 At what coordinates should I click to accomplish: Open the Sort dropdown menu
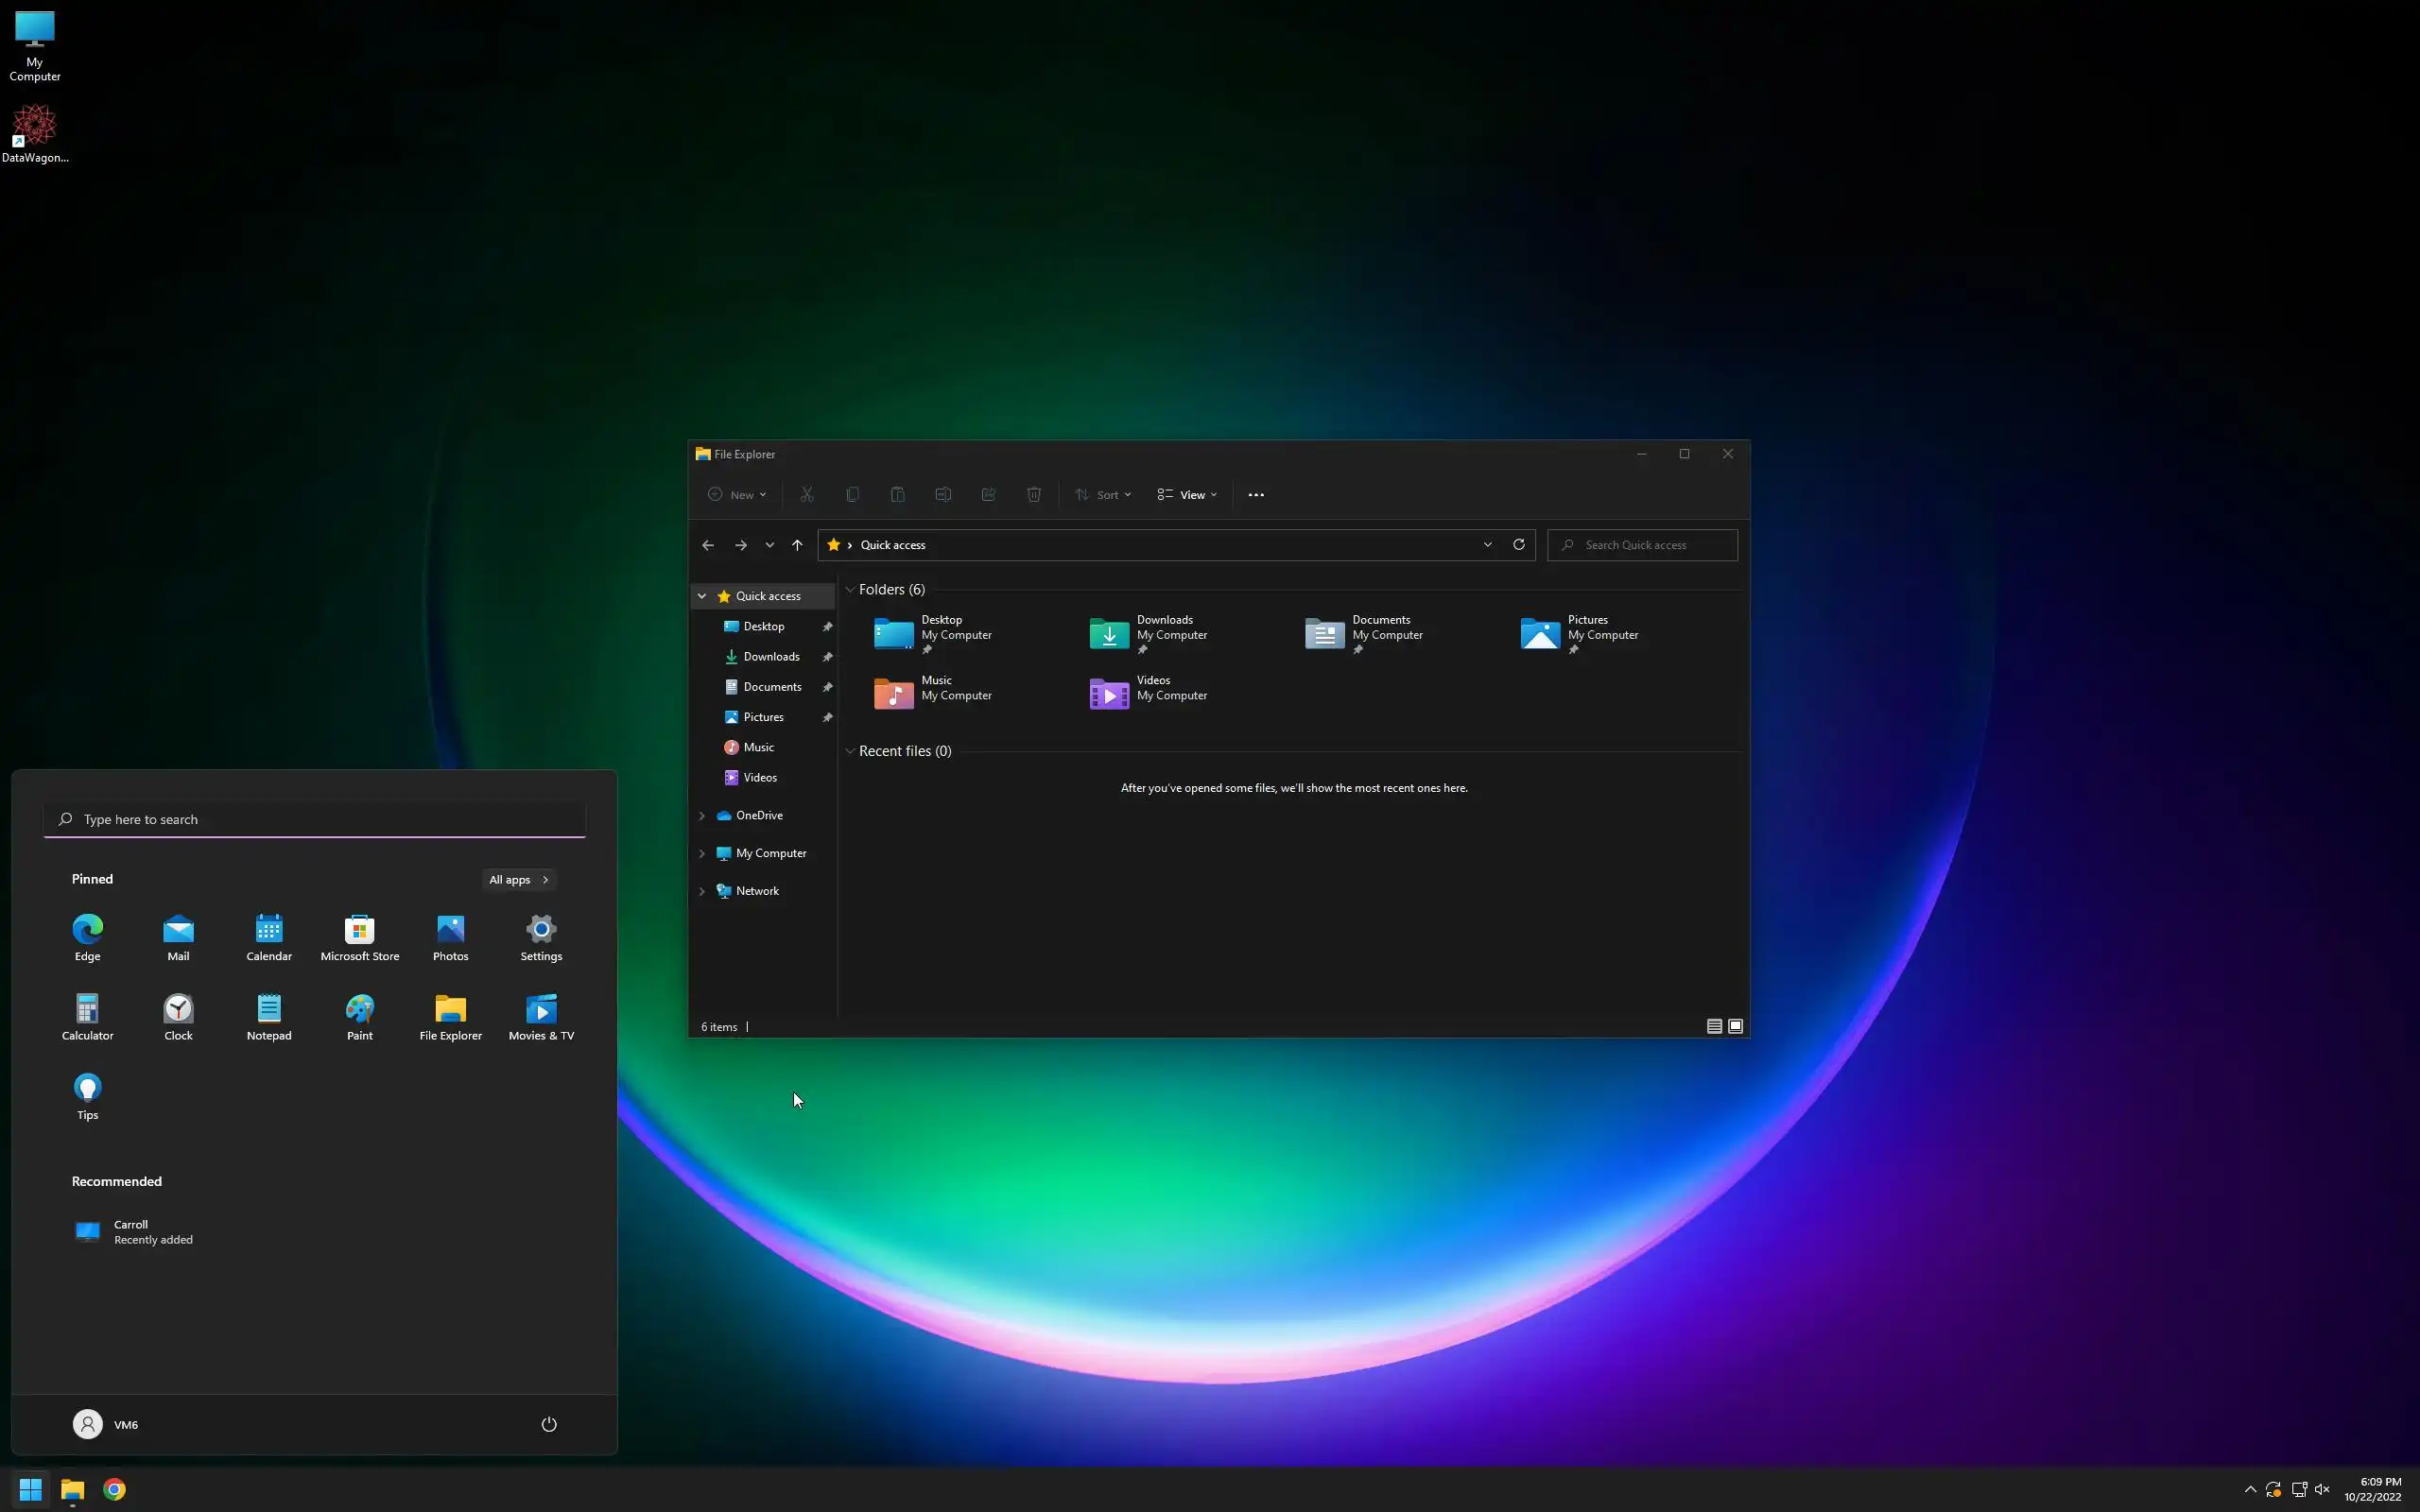(1103, 494)
